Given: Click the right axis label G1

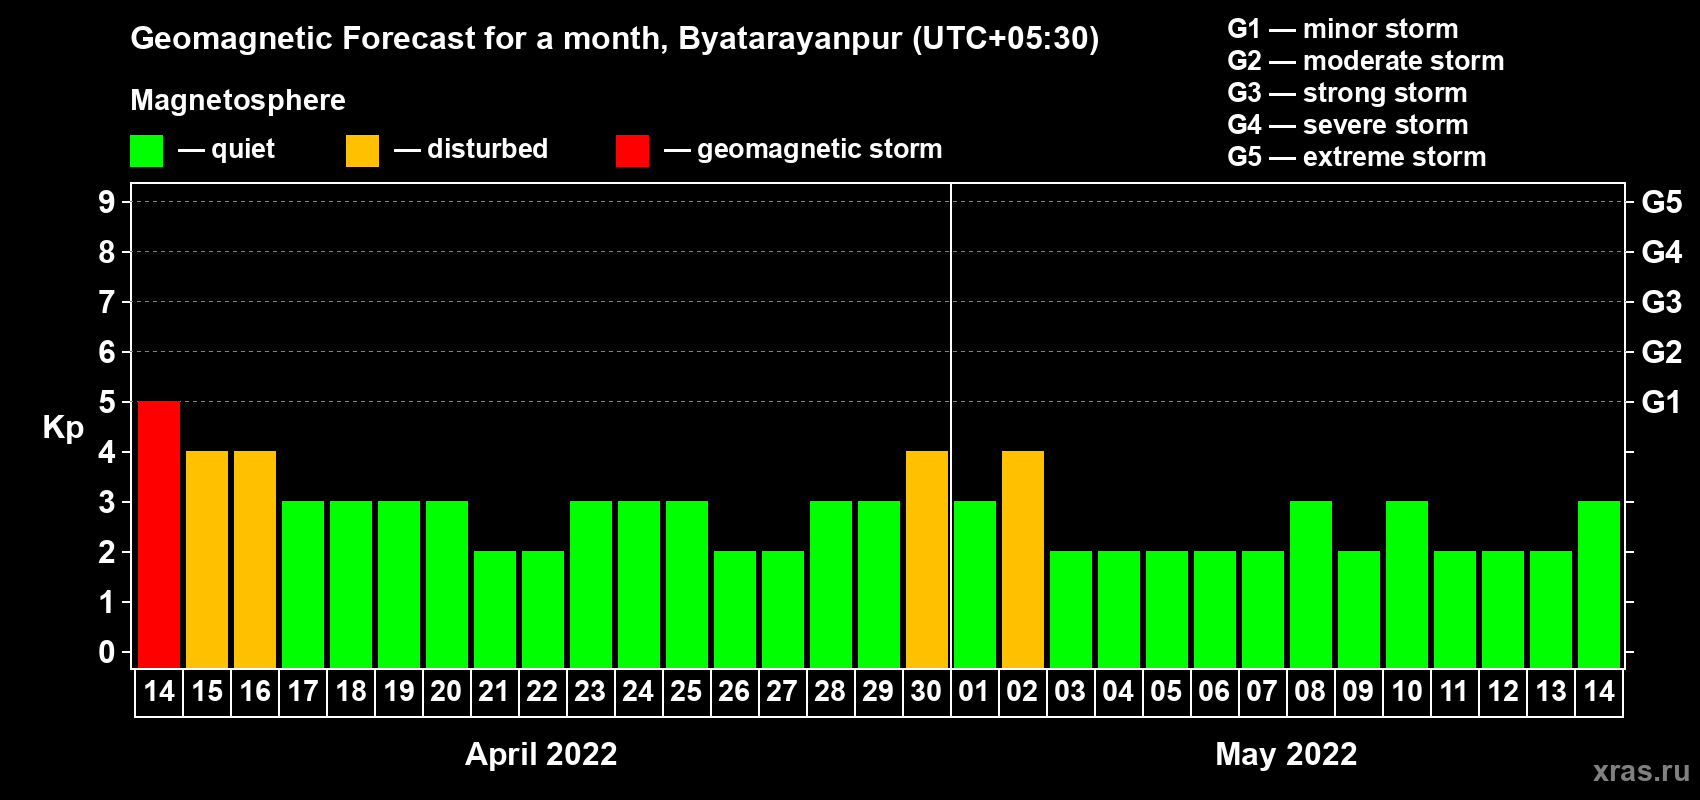Looking at the screenshot, I should pyautogui.click(x=1662, y=402).
